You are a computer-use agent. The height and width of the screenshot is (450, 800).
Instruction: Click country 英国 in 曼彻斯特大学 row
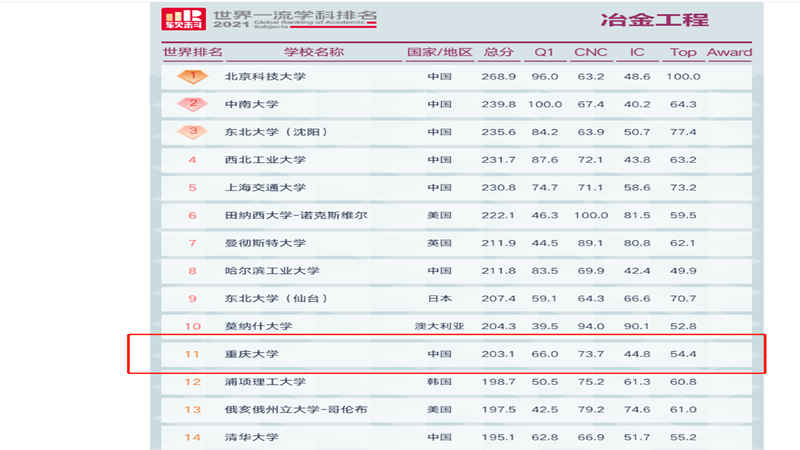(439, 243)
